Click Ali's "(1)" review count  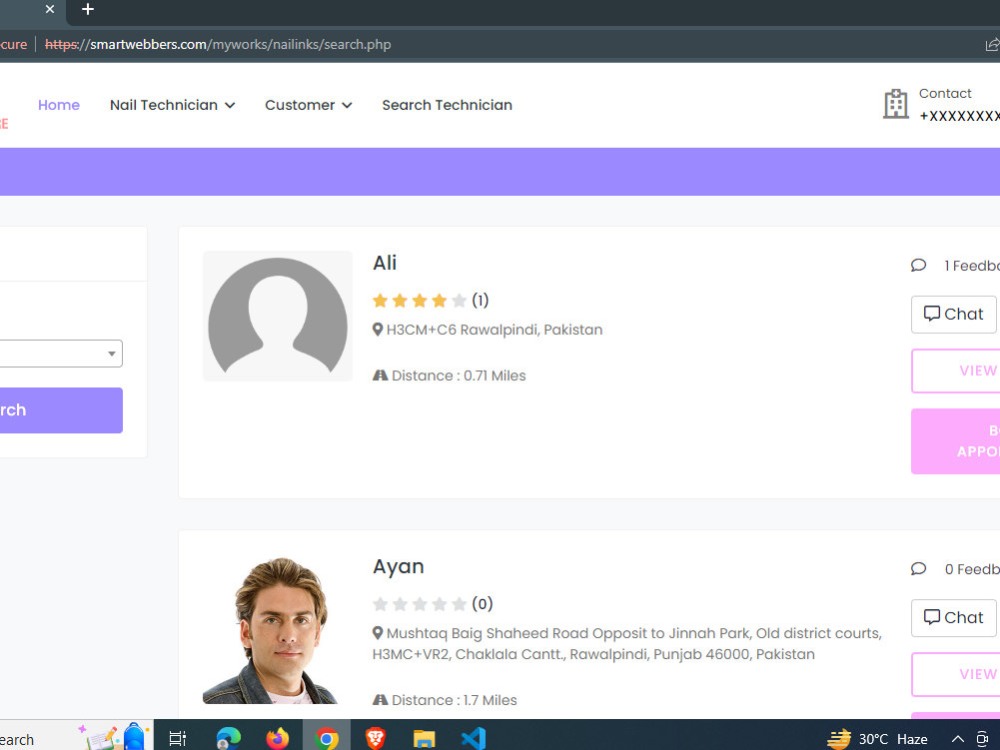(480, 300)
